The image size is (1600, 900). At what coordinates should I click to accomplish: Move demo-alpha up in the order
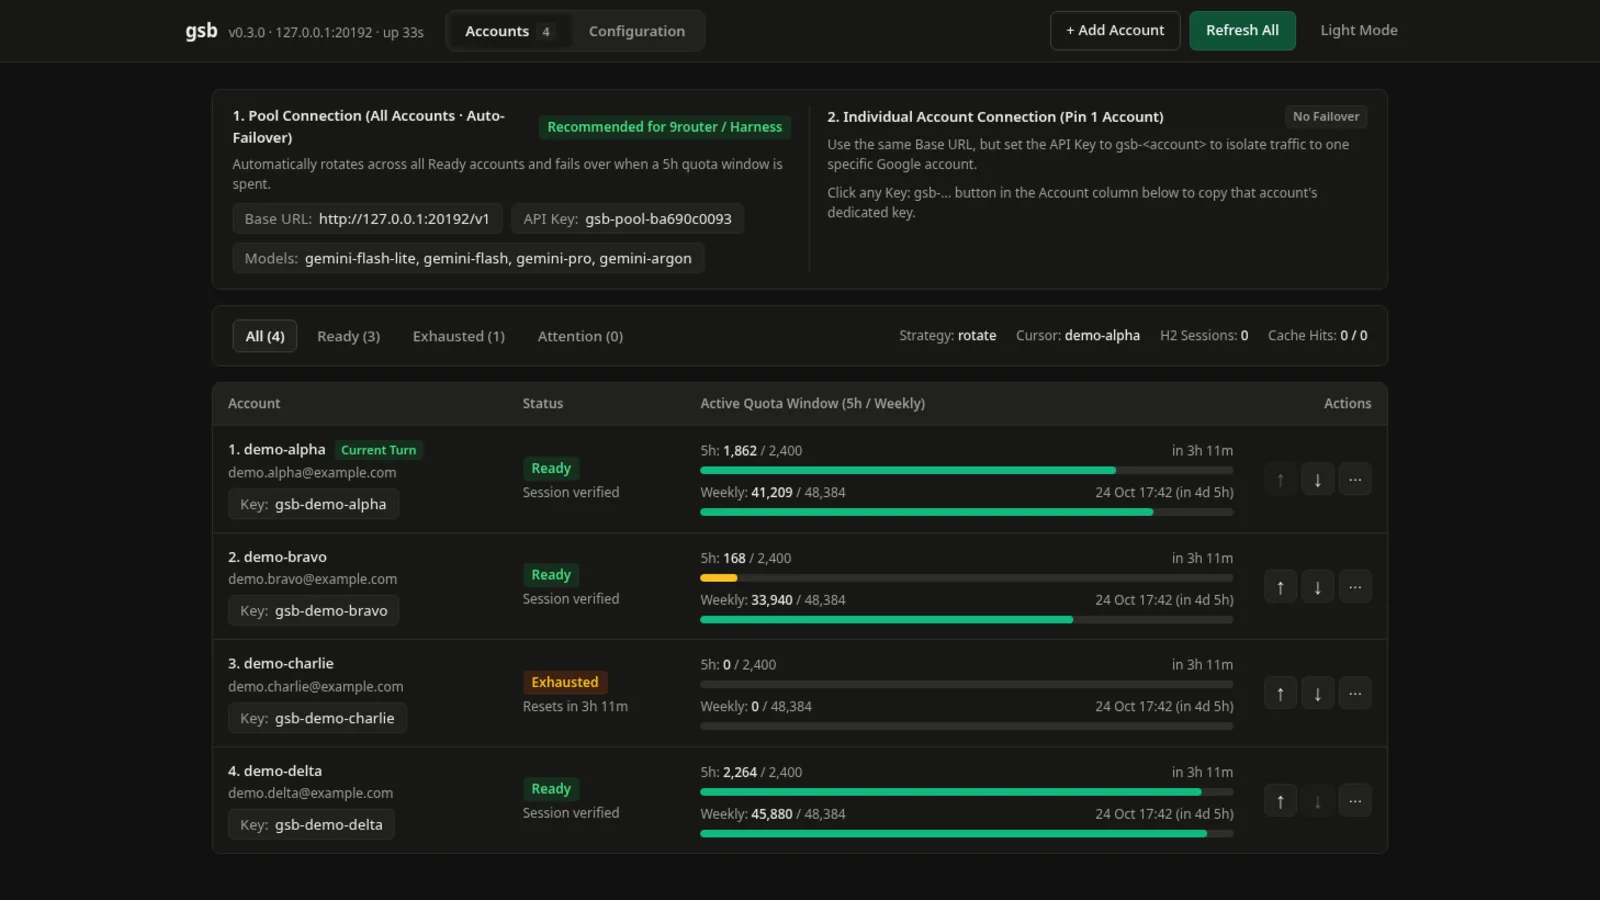(1280, 480)
